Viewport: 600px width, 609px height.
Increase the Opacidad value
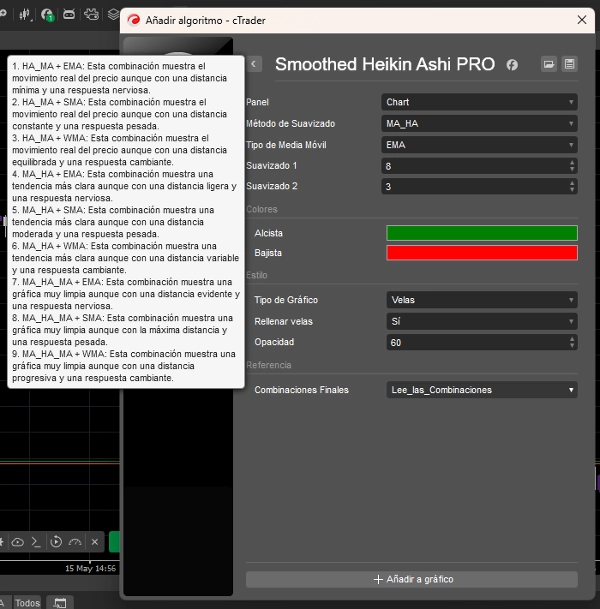[x=572, y=339]
